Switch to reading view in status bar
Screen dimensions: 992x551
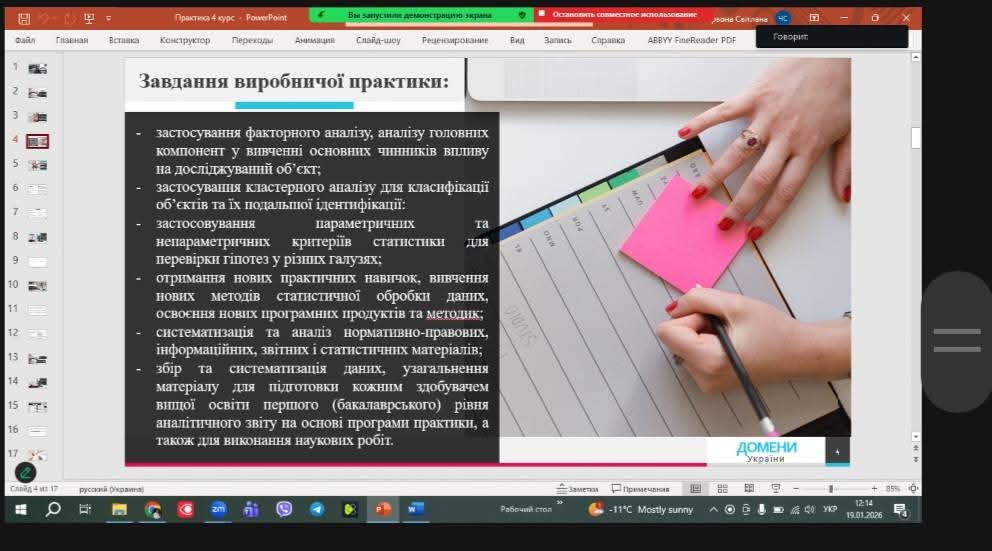point(748,488)
